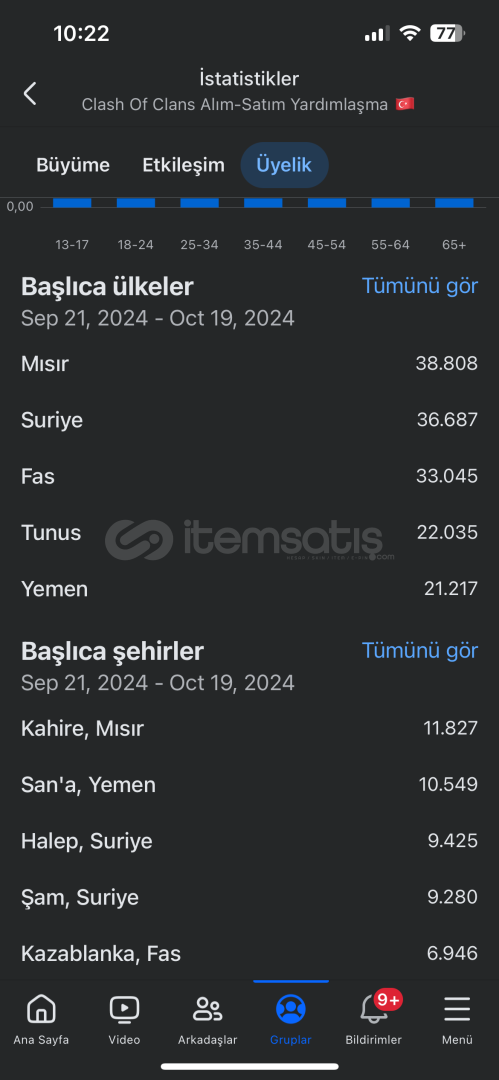The height and width of the screenshot is (1080, 499).
Task: Select the Mısır country row
Action: pos(250,364)
